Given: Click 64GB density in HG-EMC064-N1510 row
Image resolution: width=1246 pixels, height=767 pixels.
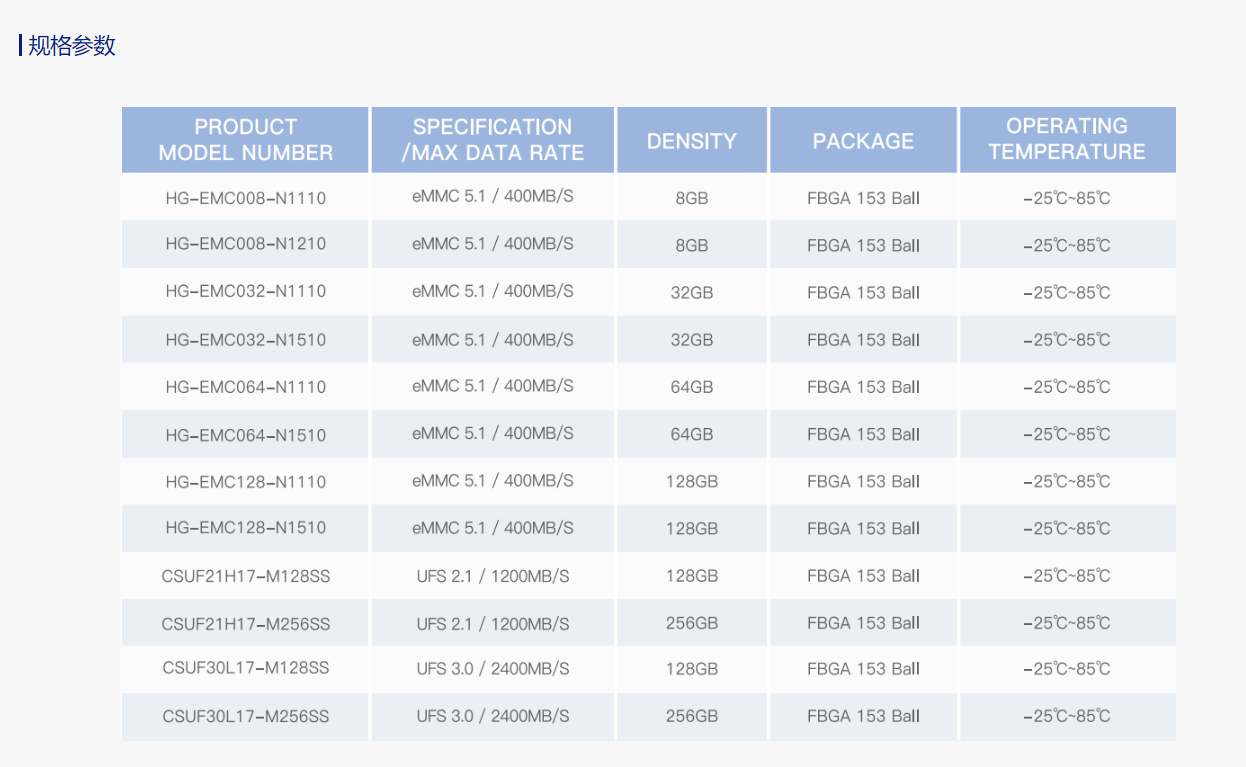Looking at the screenshot, I should click(x=692, y=434).
